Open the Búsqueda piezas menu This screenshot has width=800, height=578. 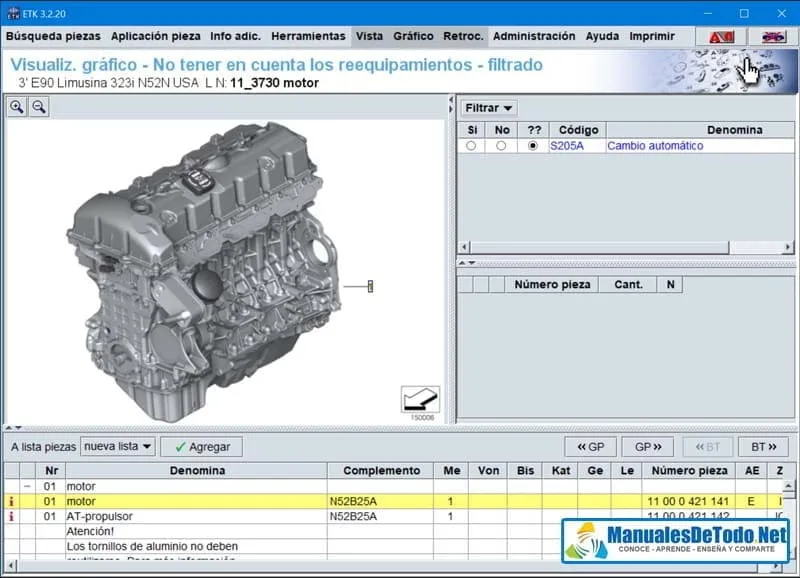tap(53, 36)
